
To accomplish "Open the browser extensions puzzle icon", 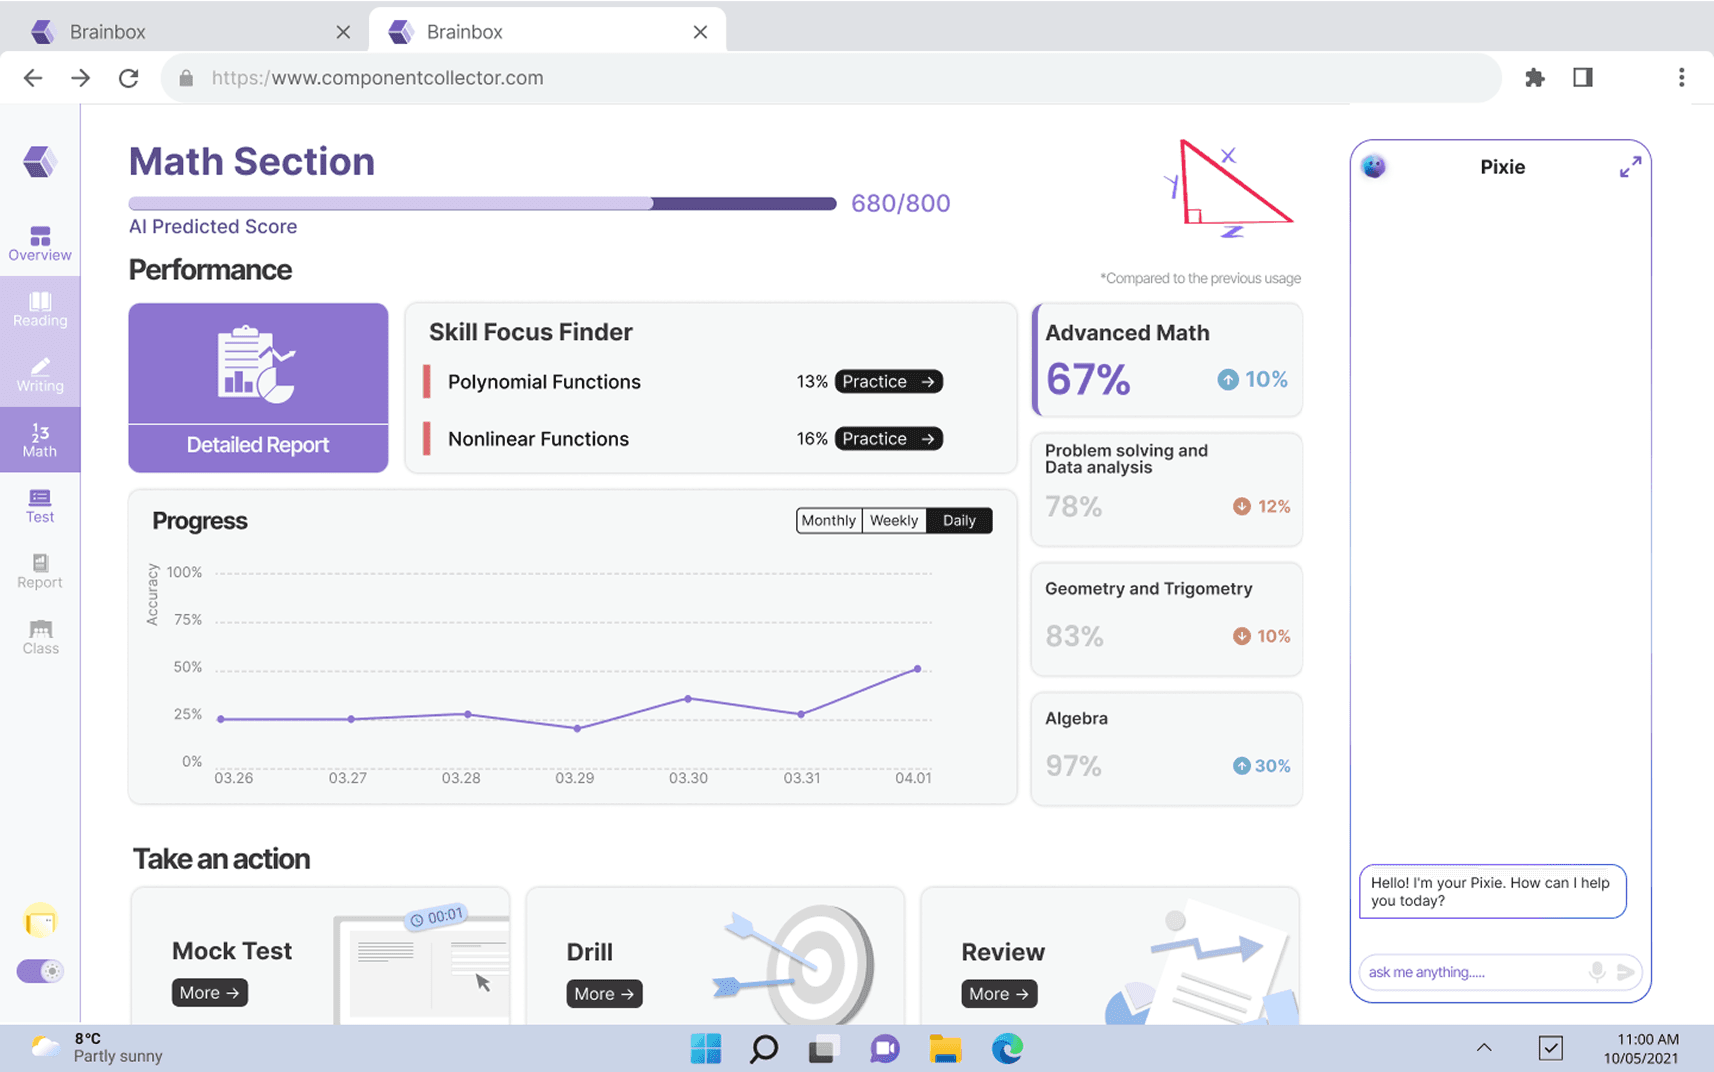I will (x=1534, y=78).
